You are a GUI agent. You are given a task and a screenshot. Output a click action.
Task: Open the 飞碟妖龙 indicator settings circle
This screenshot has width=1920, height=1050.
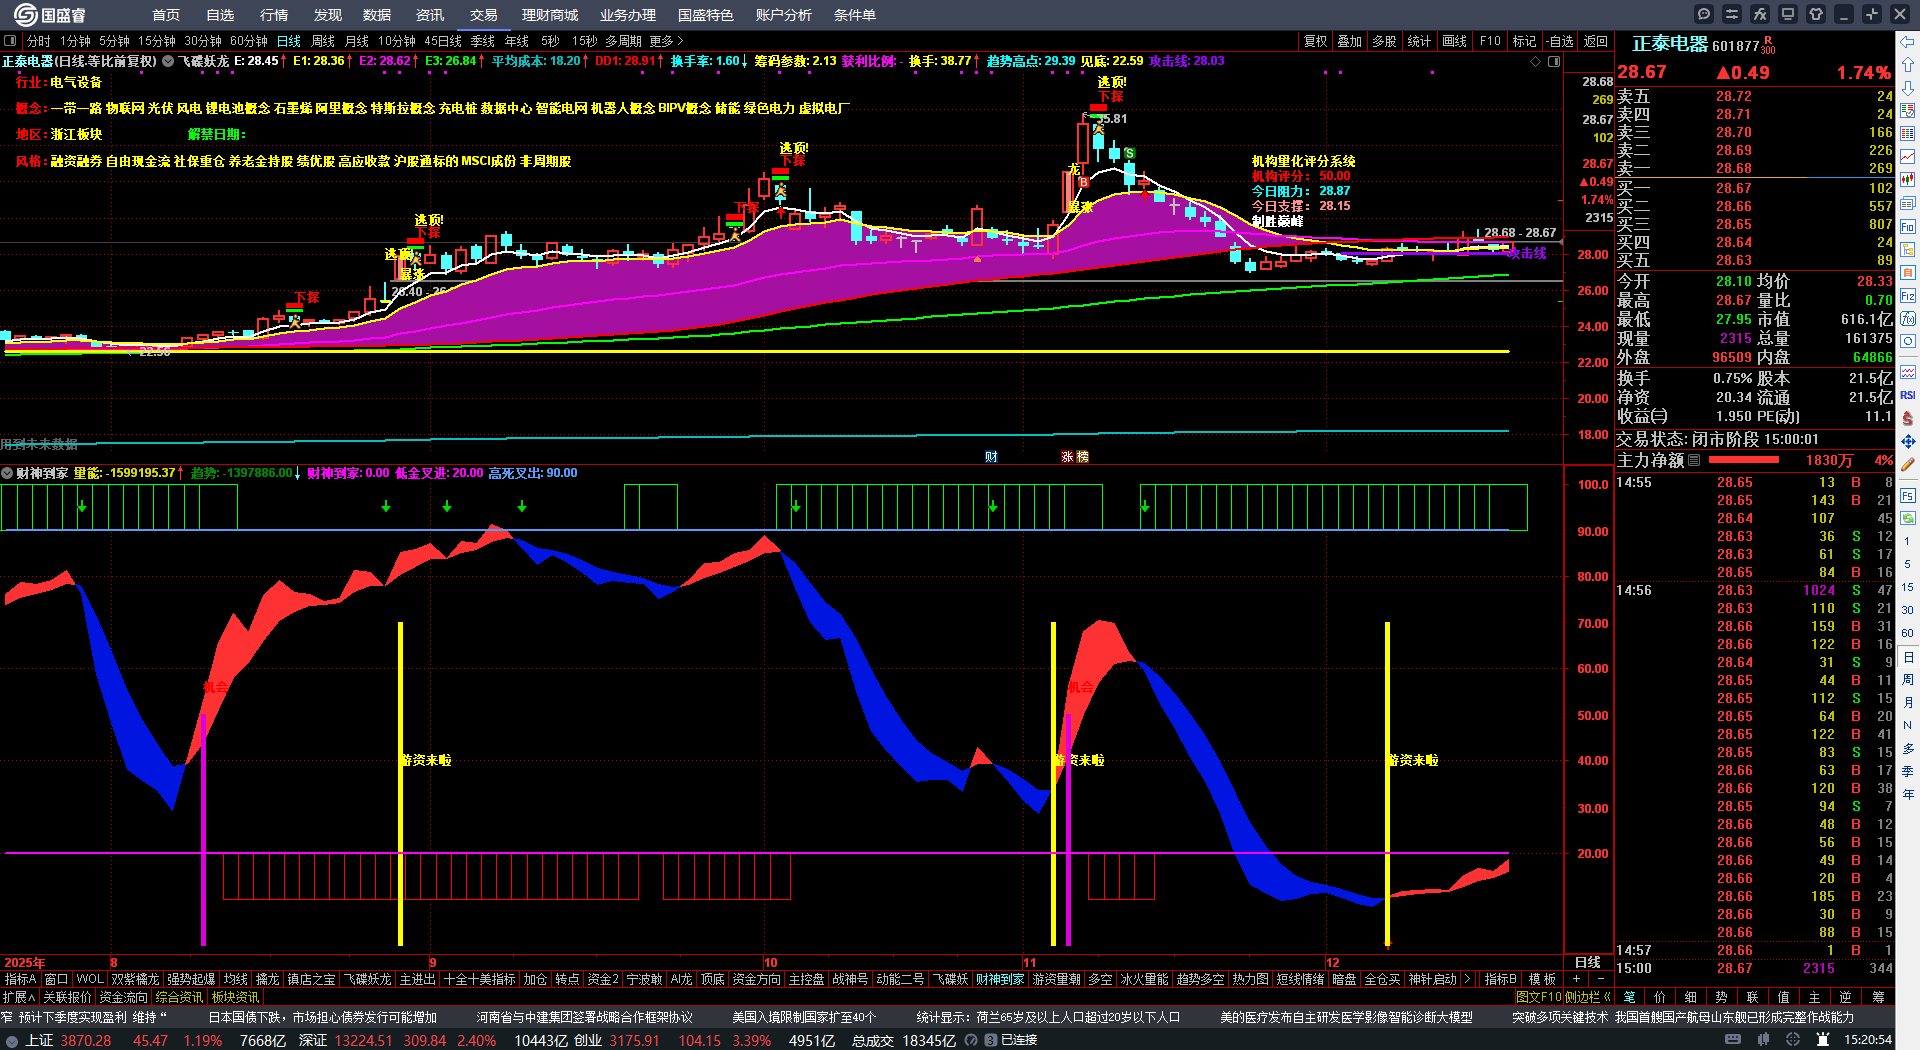(x=168, y=61)
